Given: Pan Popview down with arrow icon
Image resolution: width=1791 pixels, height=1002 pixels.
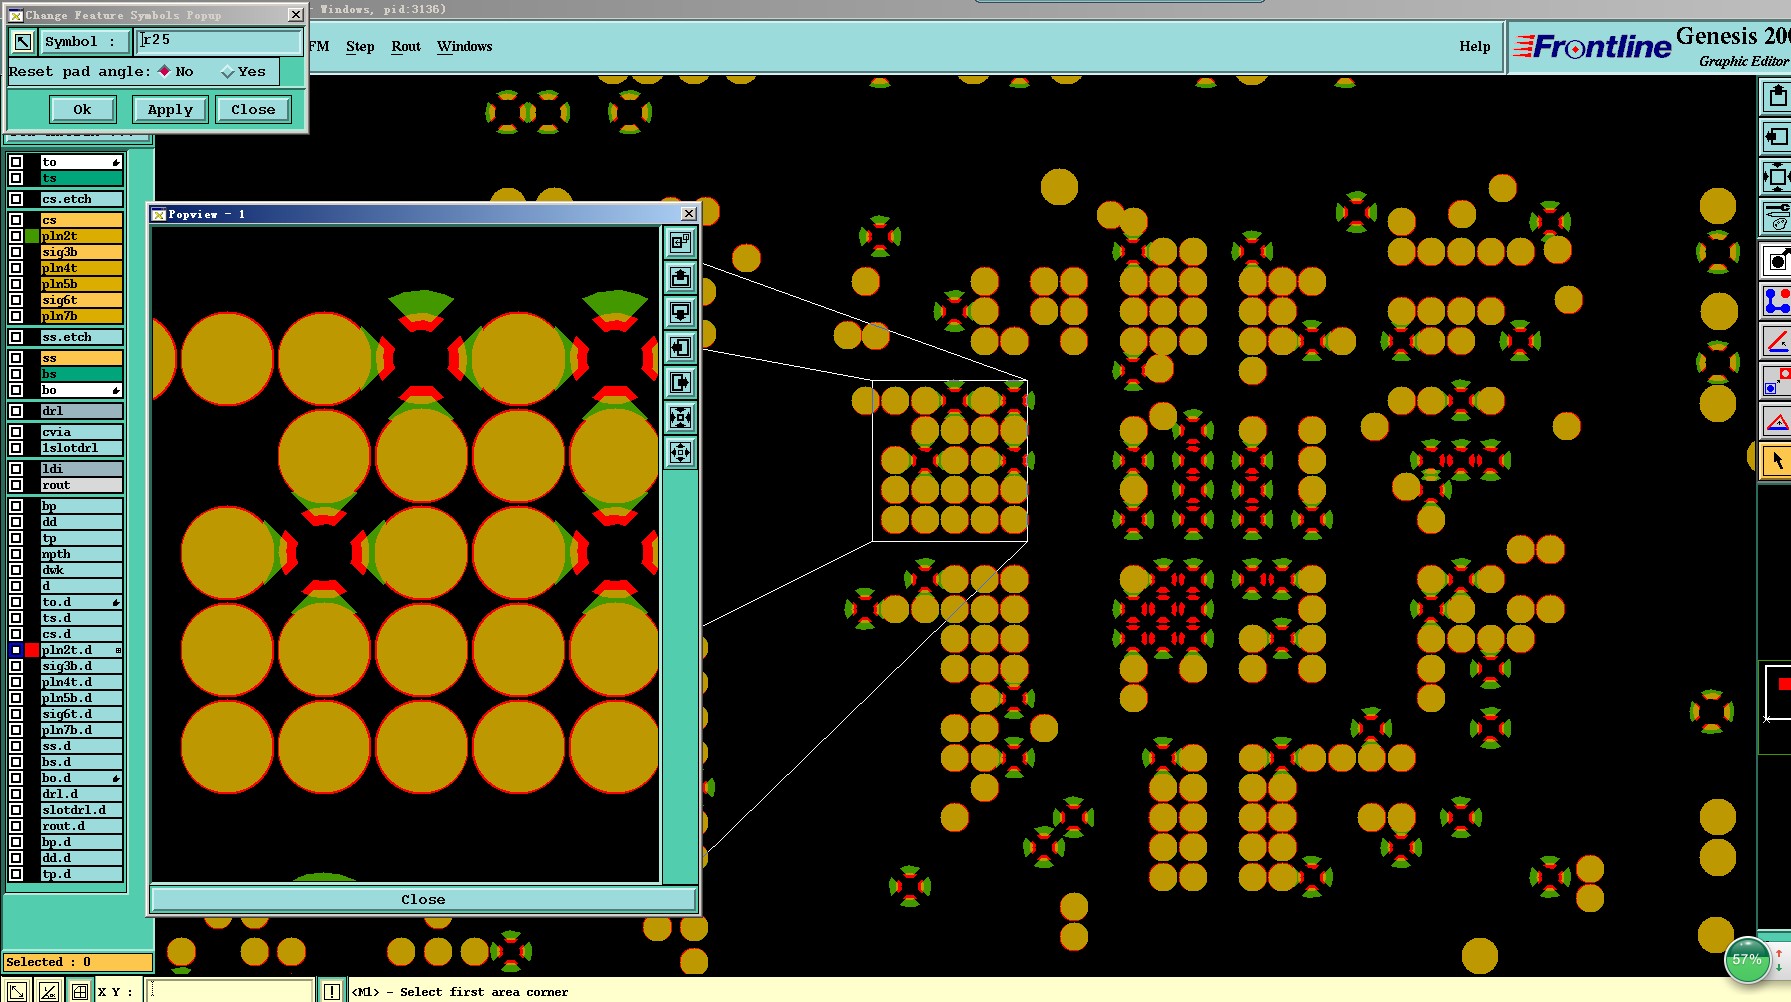Looking at the screenshot, I should coord(680,312).
